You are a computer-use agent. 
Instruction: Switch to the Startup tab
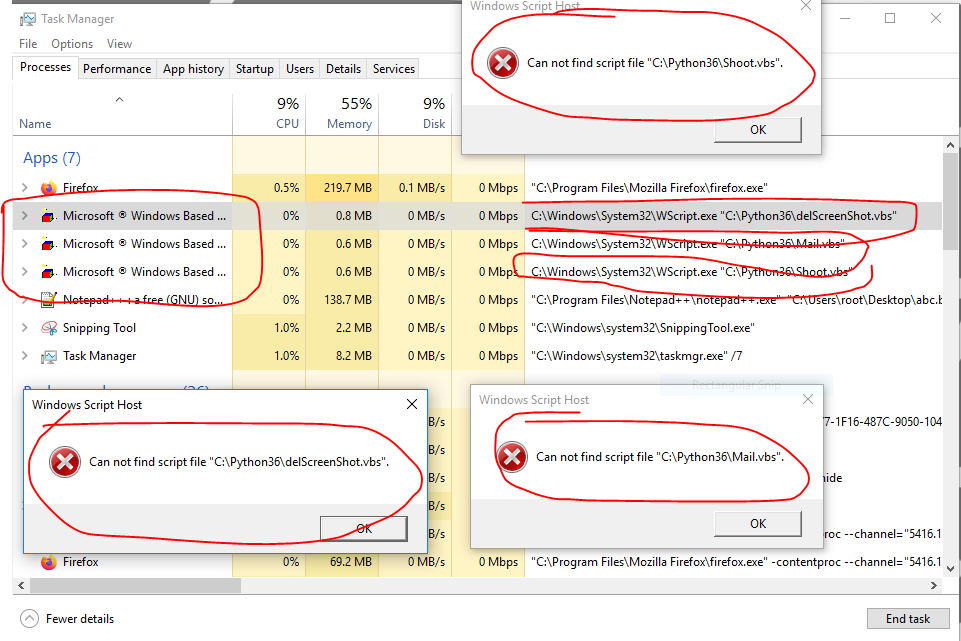pyautogui.click(x=254, y=69)
